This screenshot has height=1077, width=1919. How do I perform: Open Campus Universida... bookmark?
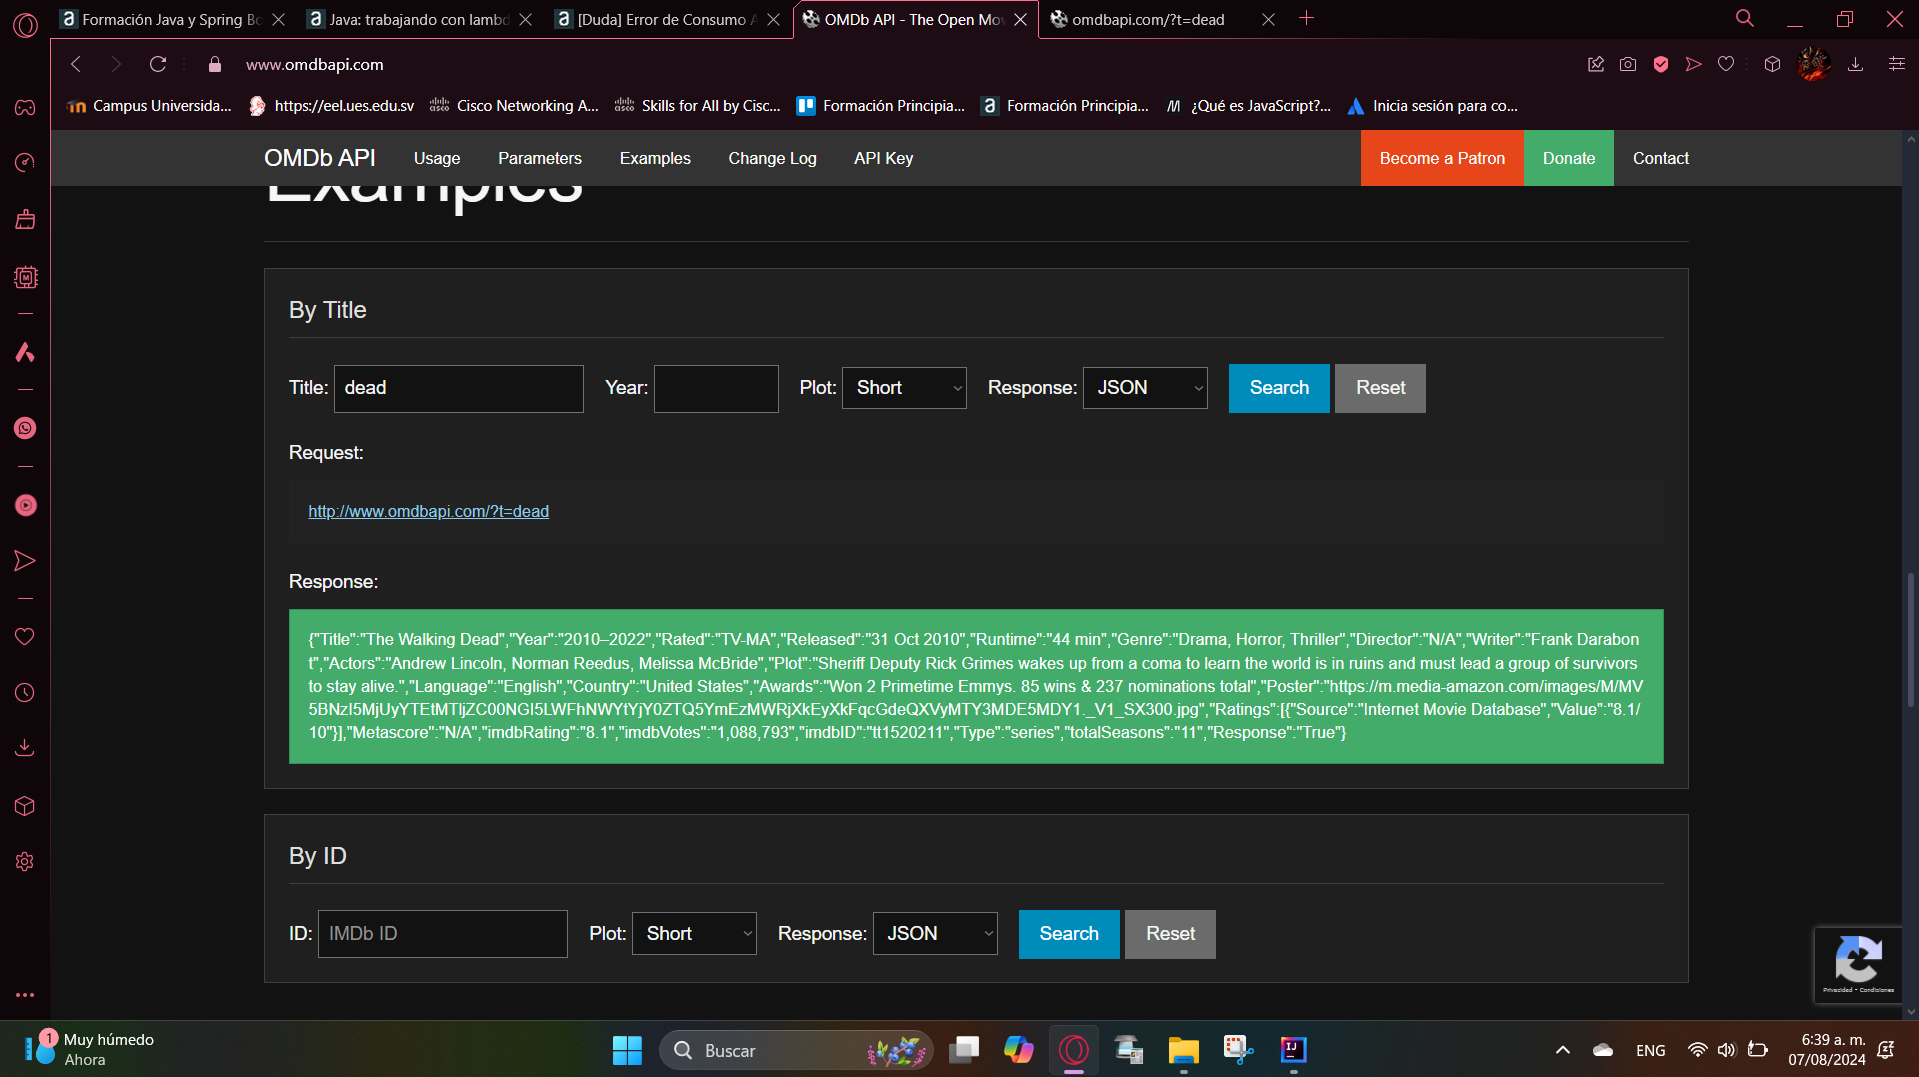(x=149, y=106)
